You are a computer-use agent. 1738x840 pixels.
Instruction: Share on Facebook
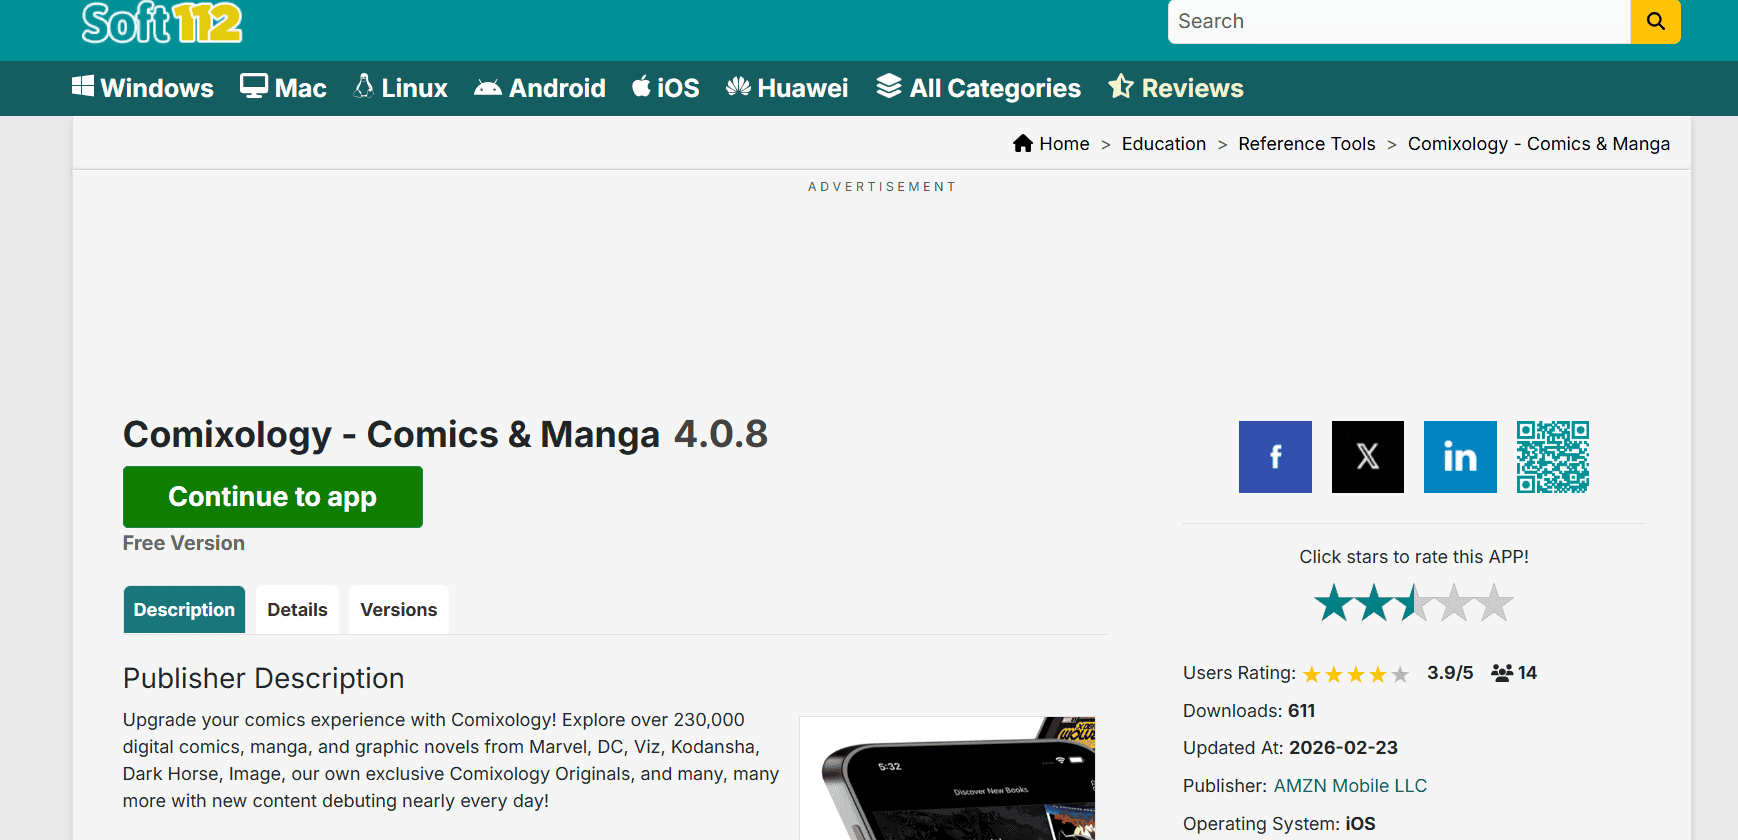(1275, 457)
